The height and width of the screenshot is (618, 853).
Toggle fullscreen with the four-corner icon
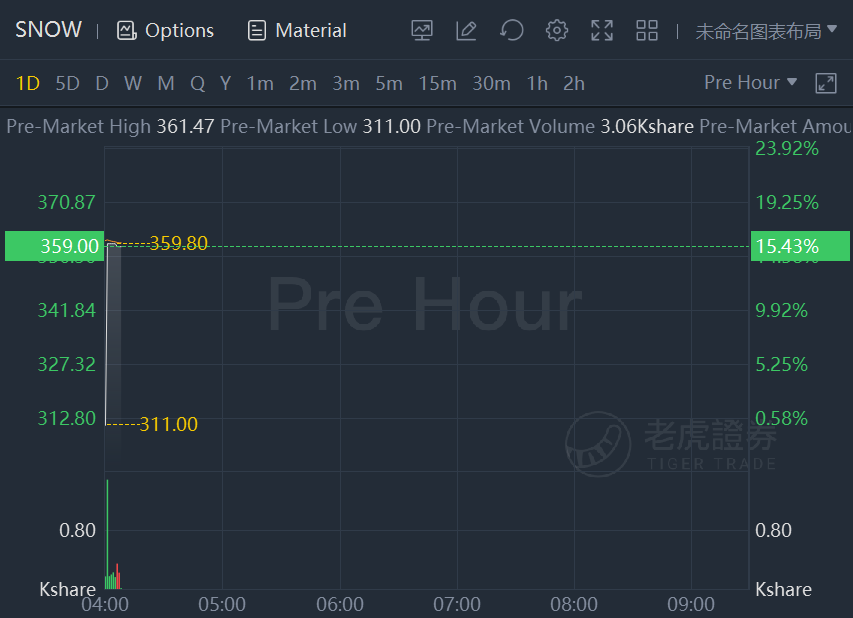tap(602, 30)
